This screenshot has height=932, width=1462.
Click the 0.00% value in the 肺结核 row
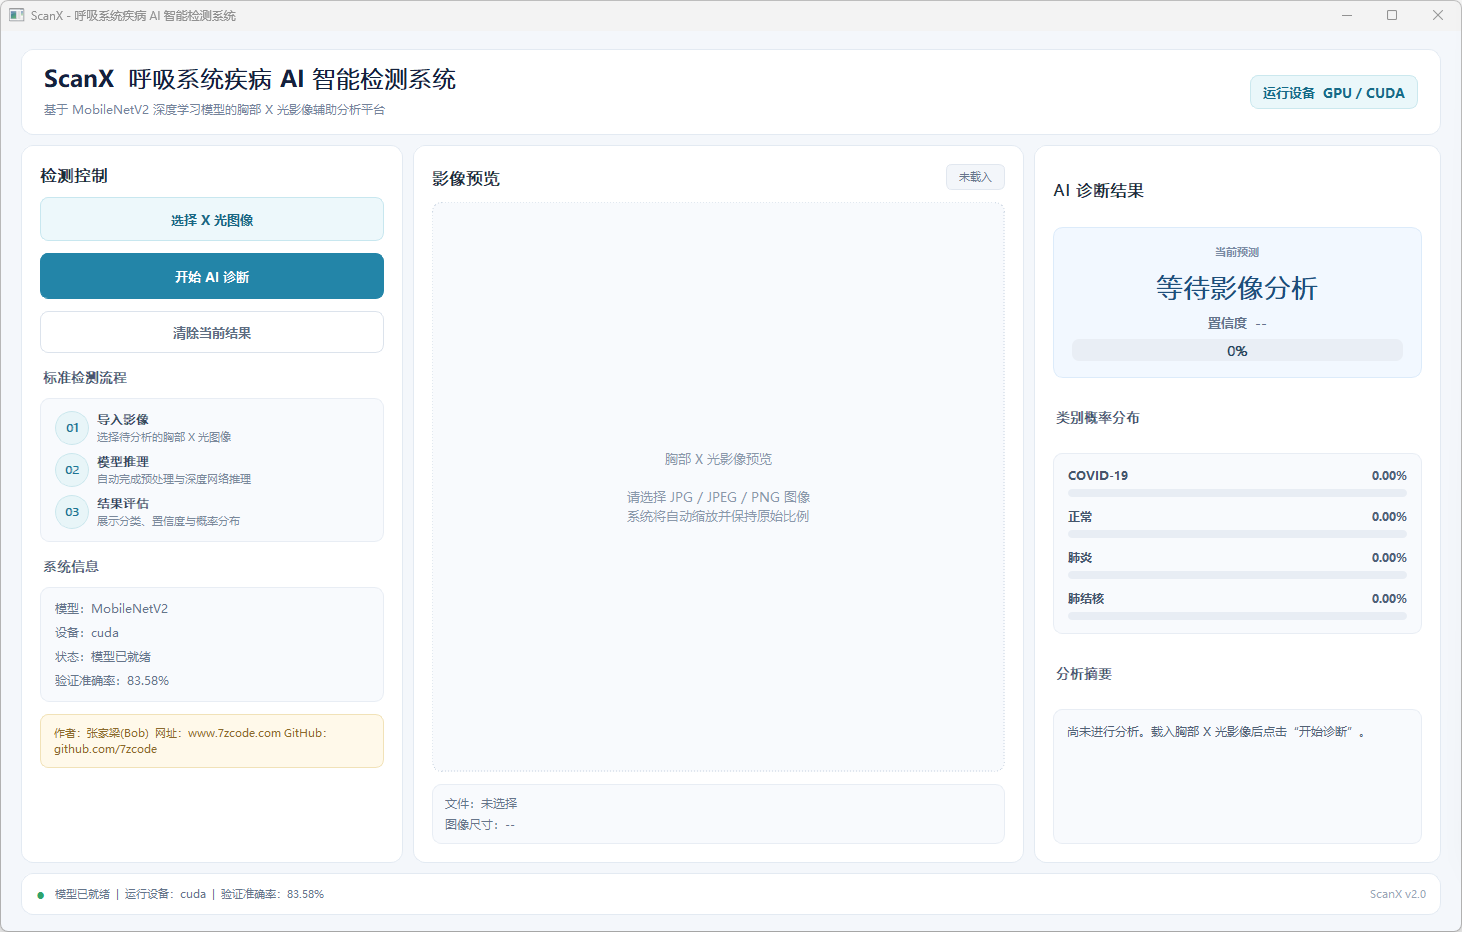[x=1389, y=599]
